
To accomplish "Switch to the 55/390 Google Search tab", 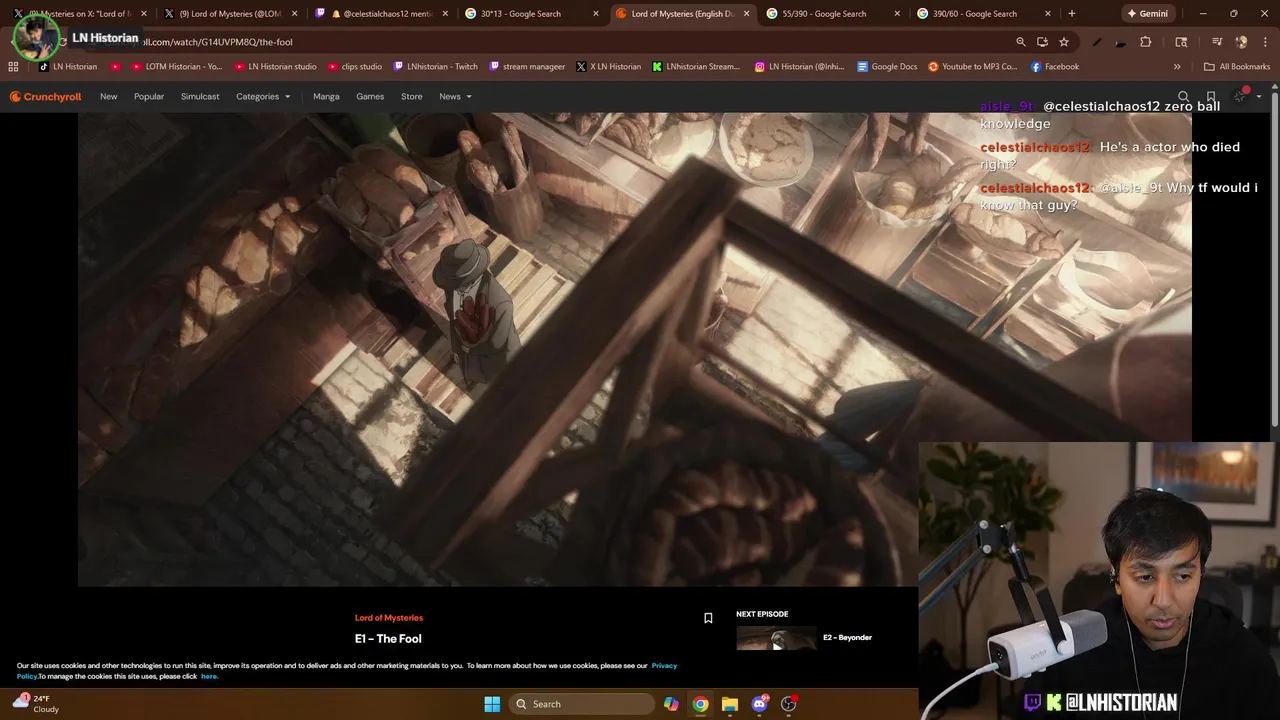I will pos(832,14).
